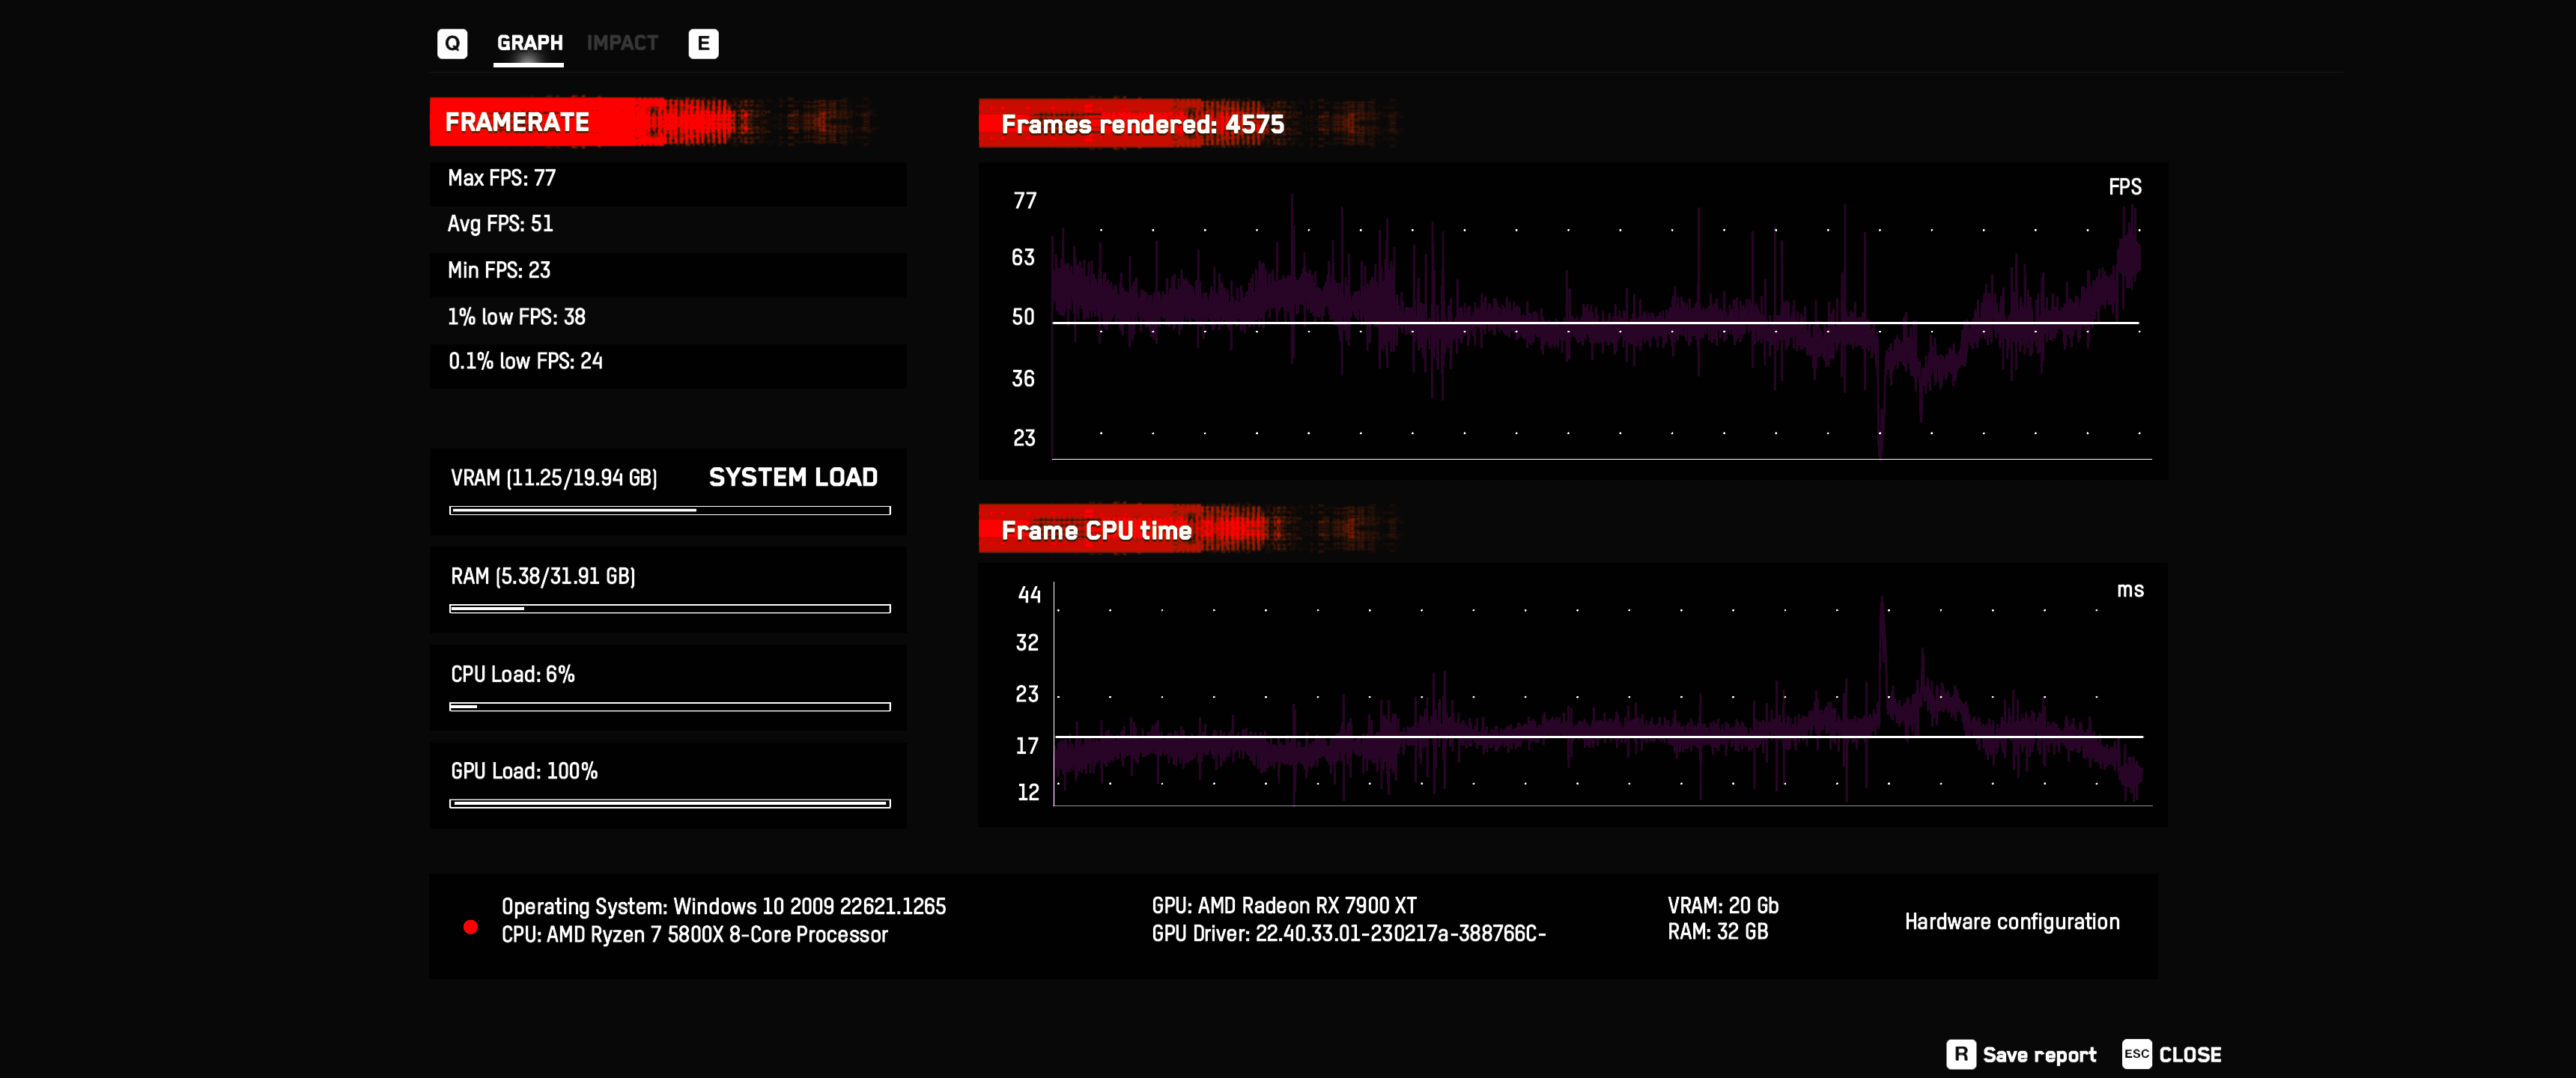Select the GRAPH tab

point(529,43)
